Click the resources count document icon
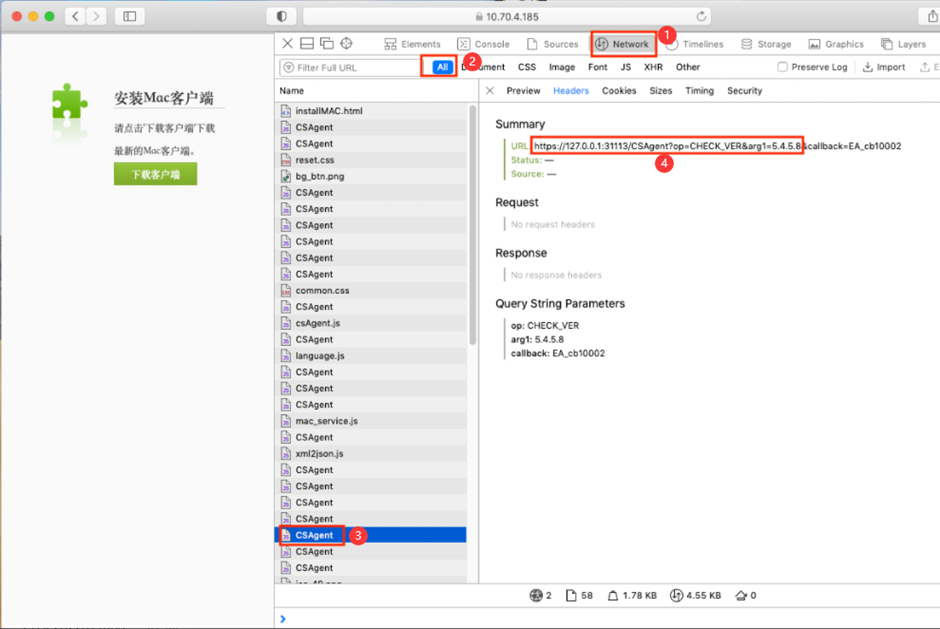The image size is (940, 629). [x=571, y=595]
